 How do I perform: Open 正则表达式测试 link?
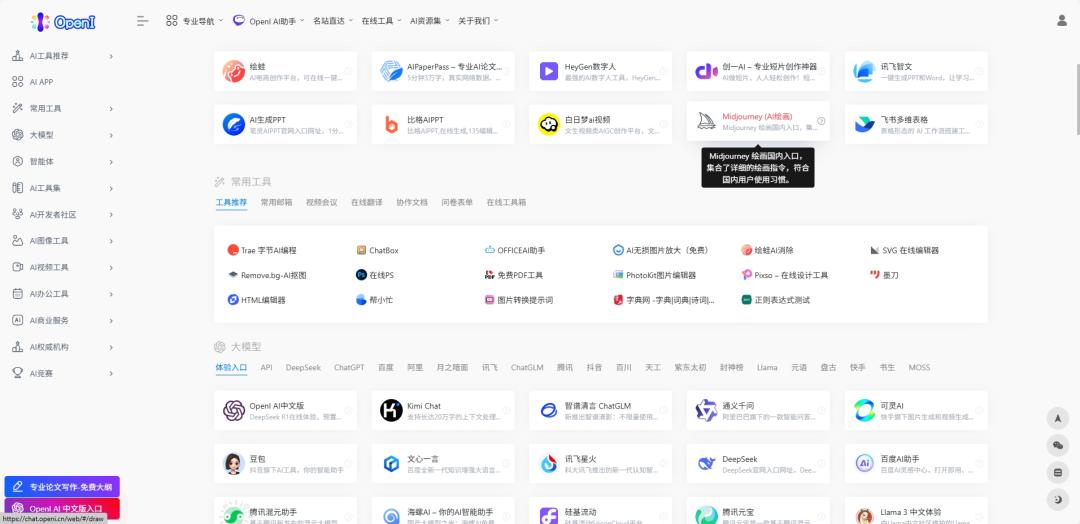(776, 300)
